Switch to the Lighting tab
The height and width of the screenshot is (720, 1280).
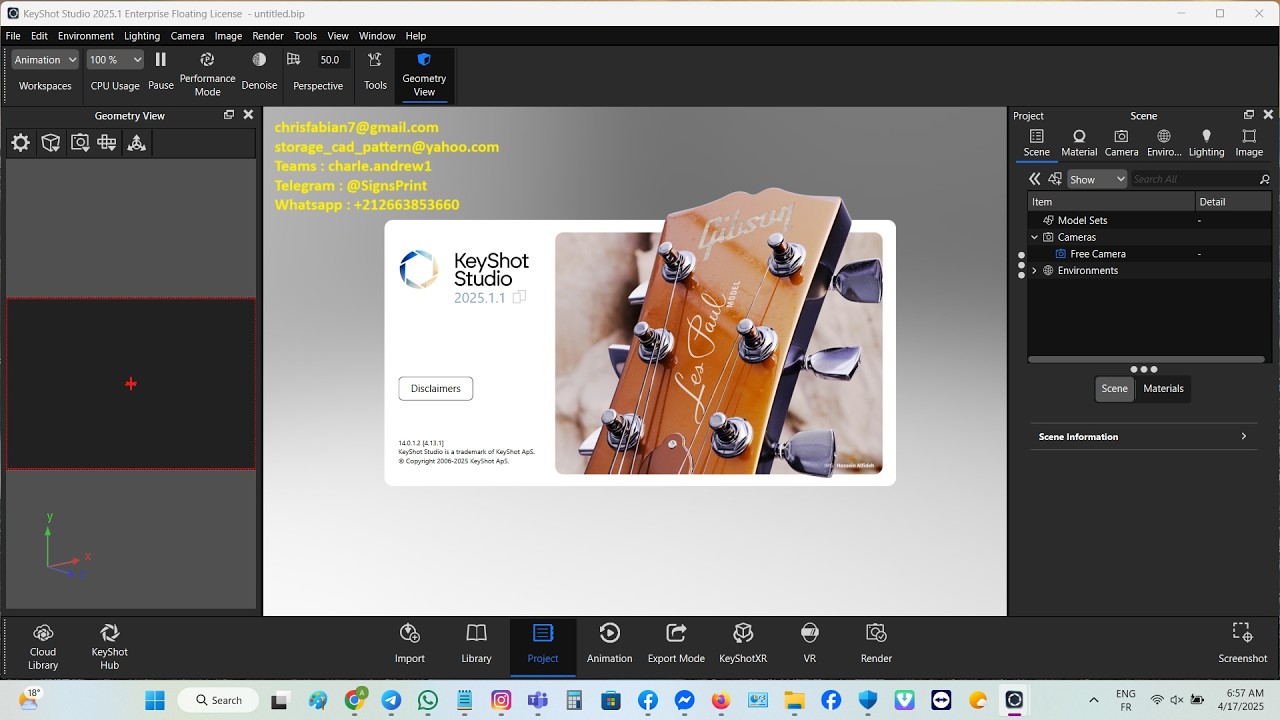tap(1206, 143)
